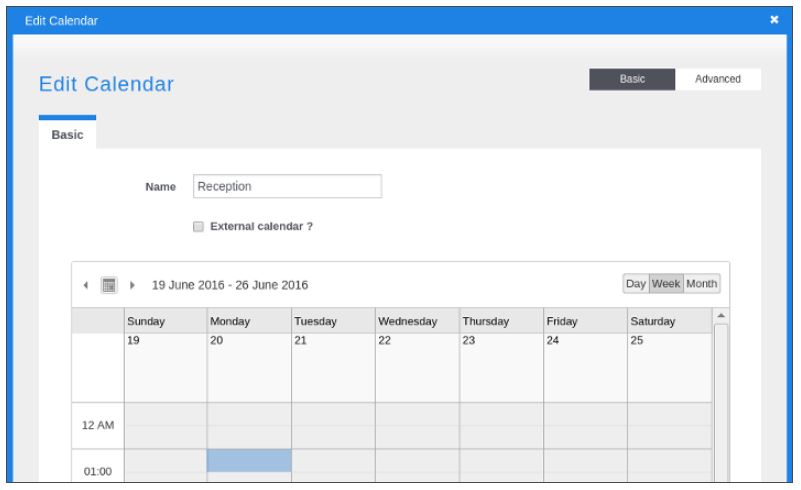Image resolution: width=801 pixels, height=490 pixels.
Task: Click the Saturday column header
Action: (669, 321)
